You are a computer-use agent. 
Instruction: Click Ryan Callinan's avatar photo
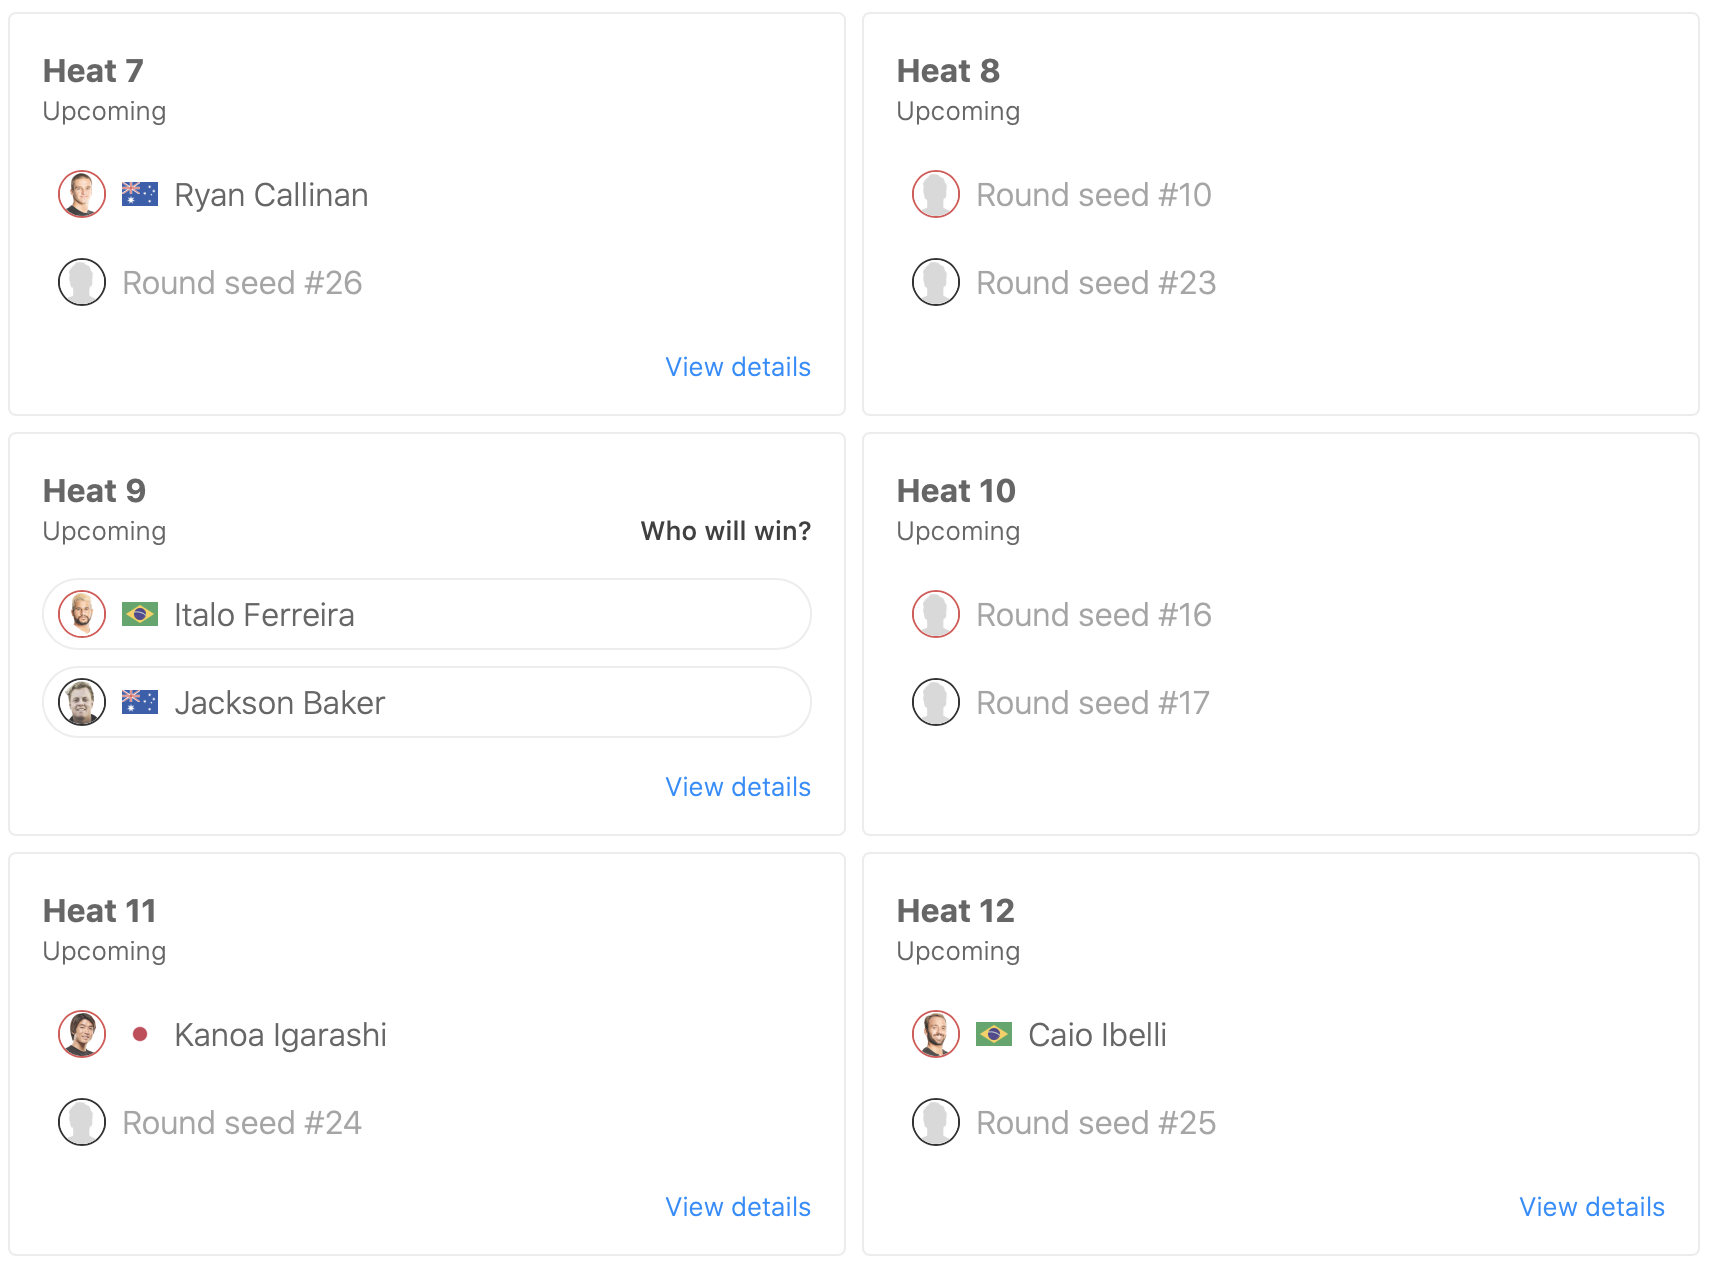(82, 194)
